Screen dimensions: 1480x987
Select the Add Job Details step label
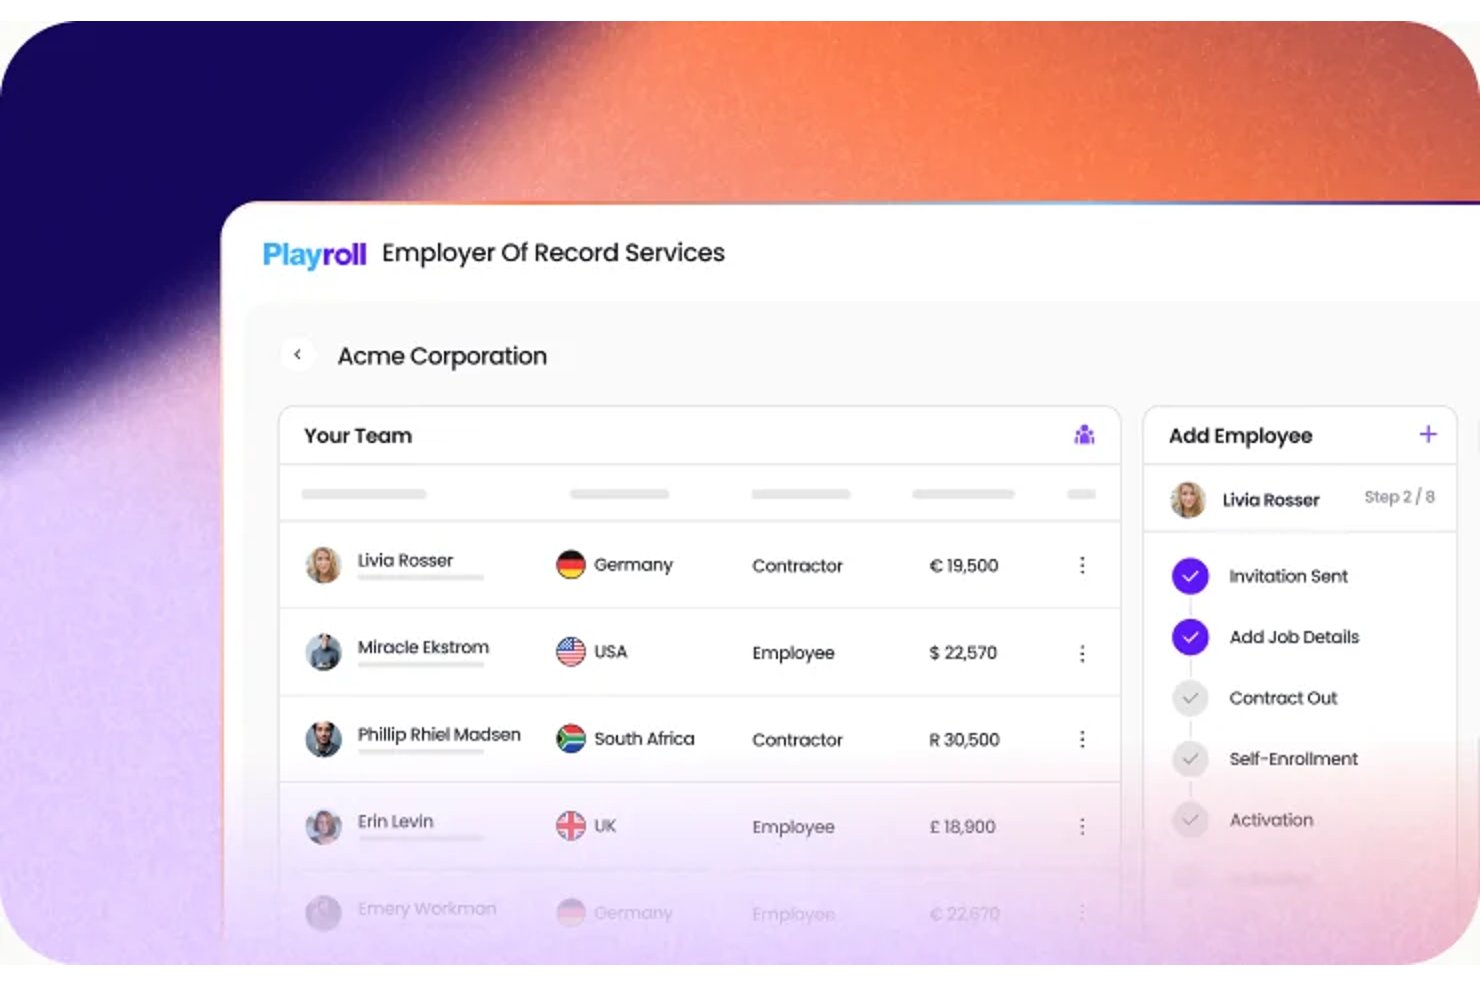pos(1294,637)
